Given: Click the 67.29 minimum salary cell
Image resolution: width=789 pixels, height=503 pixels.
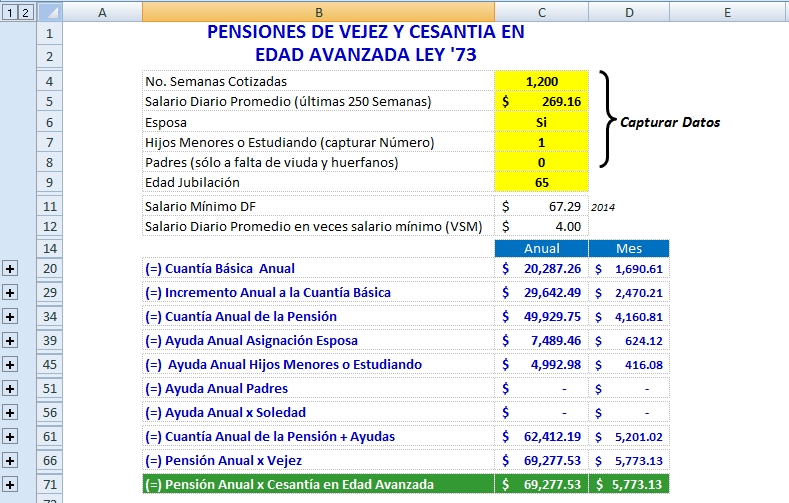Looking at the screenshot, I should point(541,206).
